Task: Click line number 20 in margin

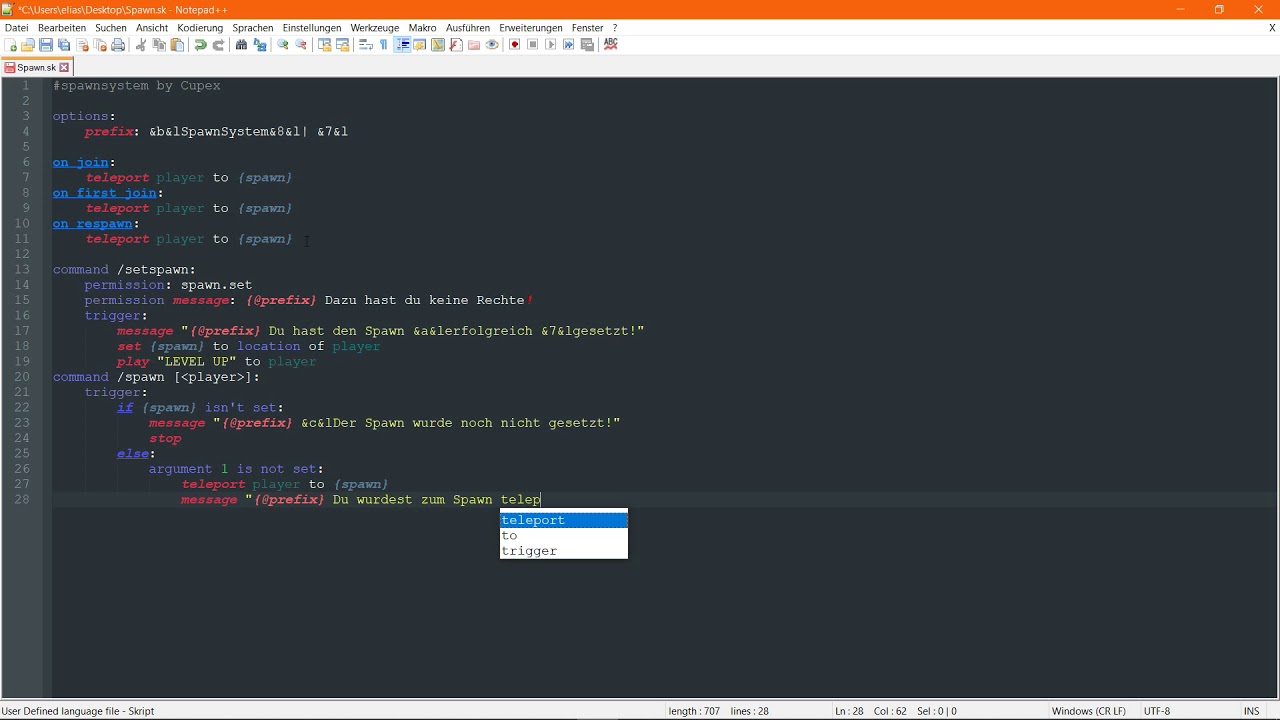Action: (22, 377)
